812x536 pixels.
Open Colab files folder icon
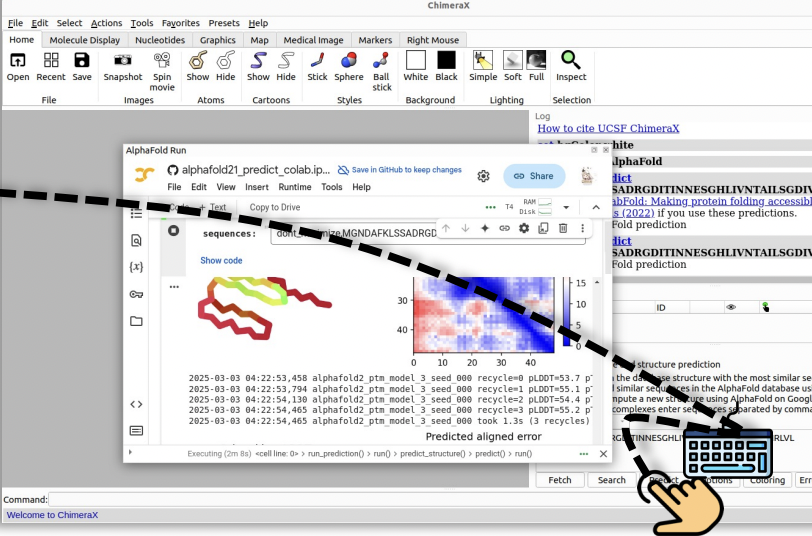point(136,321)
